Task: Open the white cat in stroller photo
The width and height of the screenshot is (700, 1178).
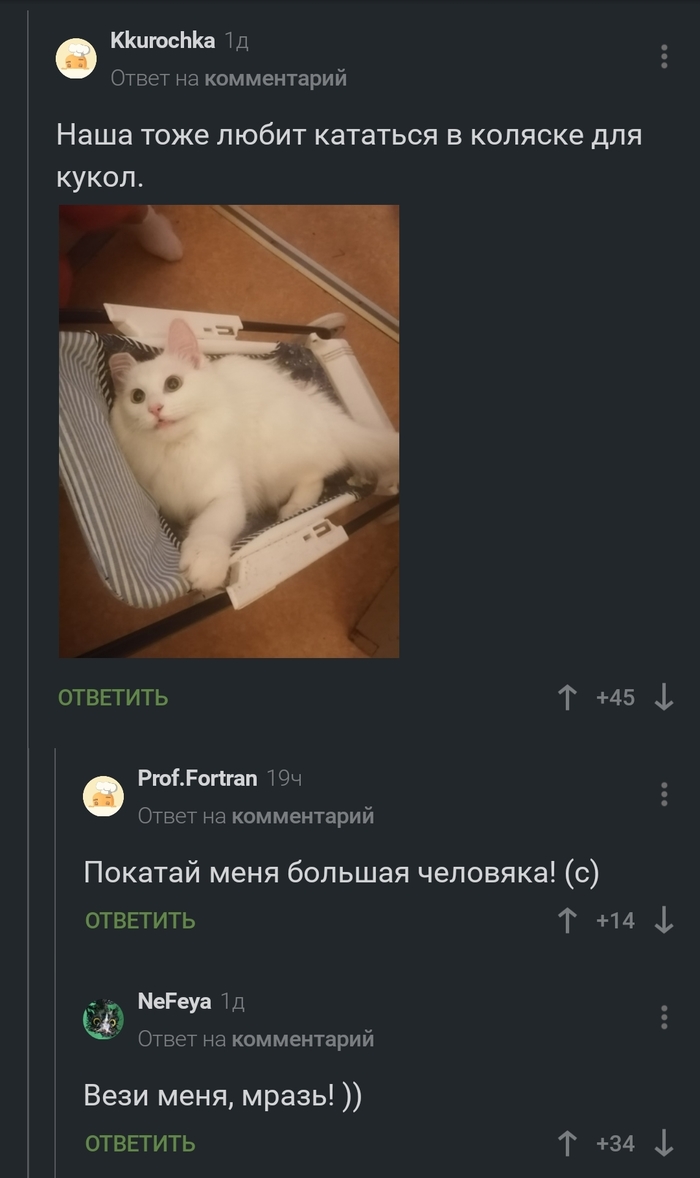Action: [x=229, y=431]
